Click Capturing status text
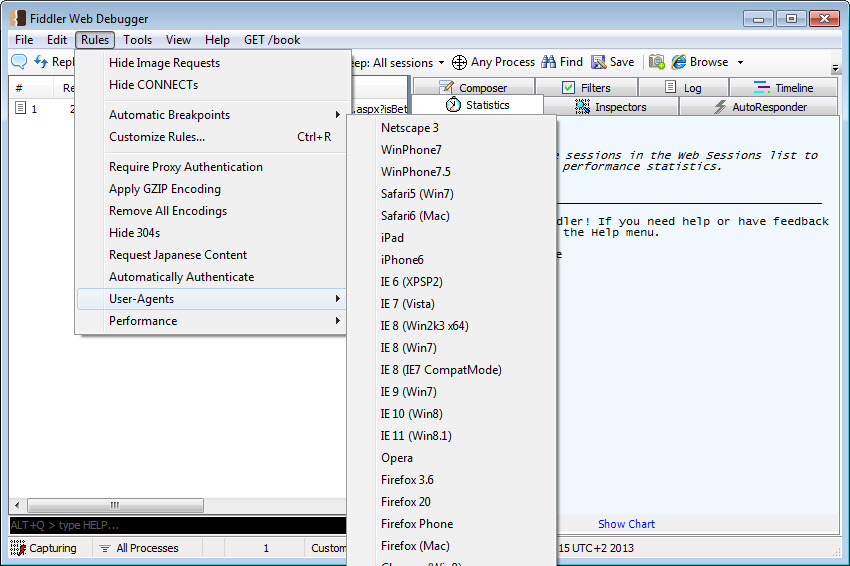The width and height of the screenshot is (850, 566). (x=53, y=548)
